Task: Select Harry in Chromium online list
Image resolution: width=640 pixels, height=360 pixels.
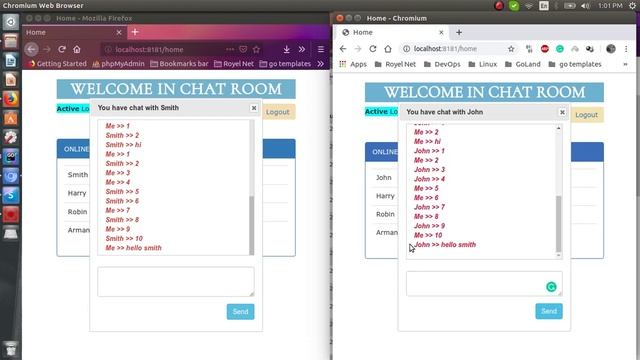Action: 385,196
